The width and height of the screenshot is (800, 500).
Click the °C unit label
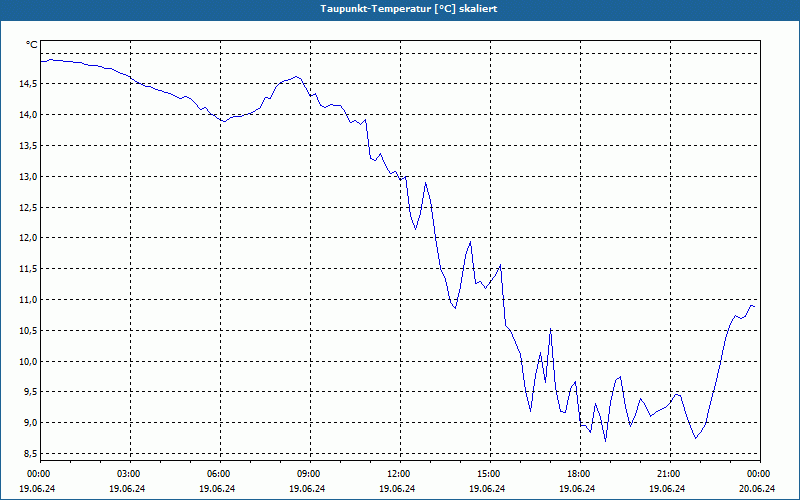pyautogui.click(x=32, y=45)
